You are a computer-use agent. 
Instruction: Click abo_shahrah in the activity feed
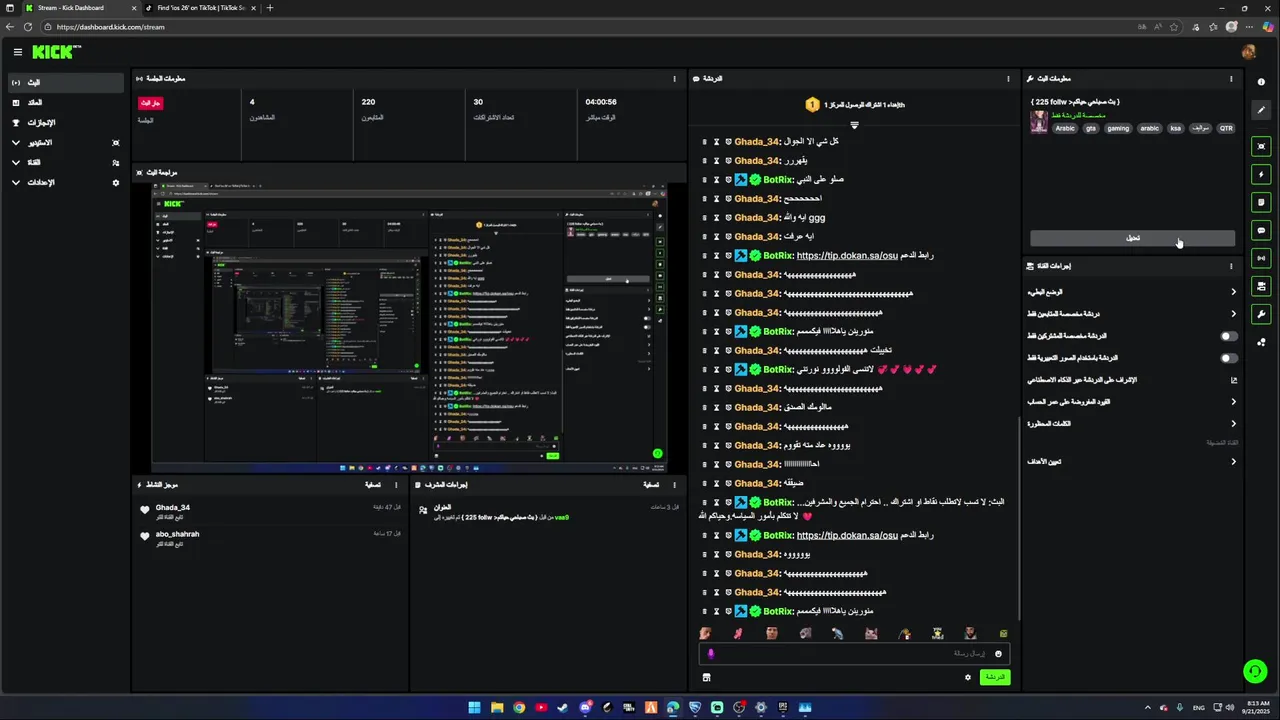pyautogui.click(x=177, y=534)
